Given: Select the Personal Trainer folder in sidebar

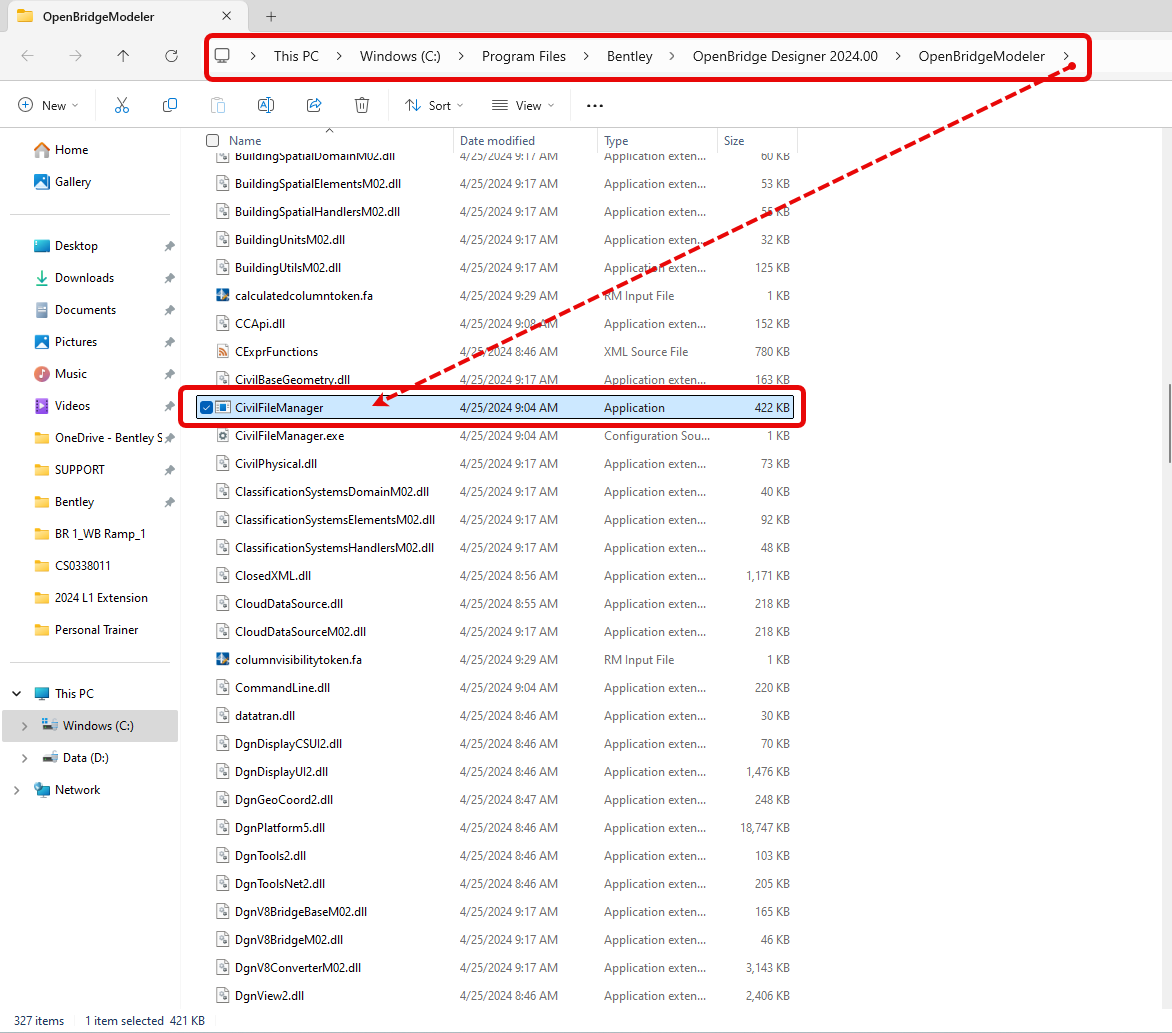Looking at the screenshot, I should [96, 630].
